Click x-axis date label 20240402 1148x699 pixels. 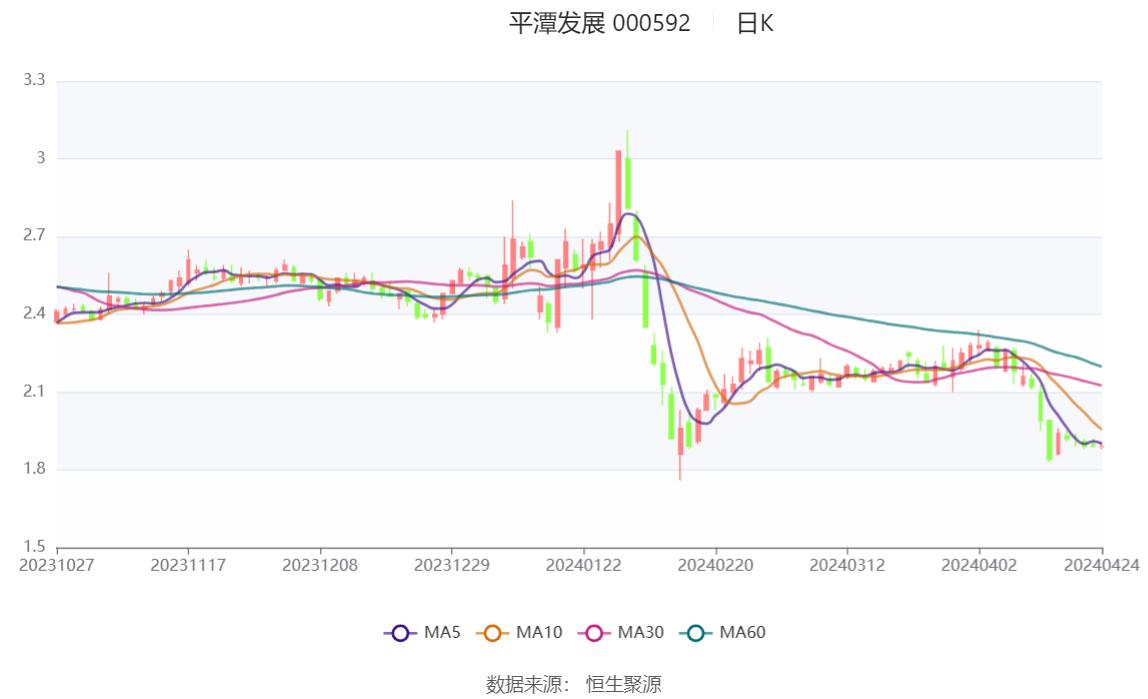979,565
